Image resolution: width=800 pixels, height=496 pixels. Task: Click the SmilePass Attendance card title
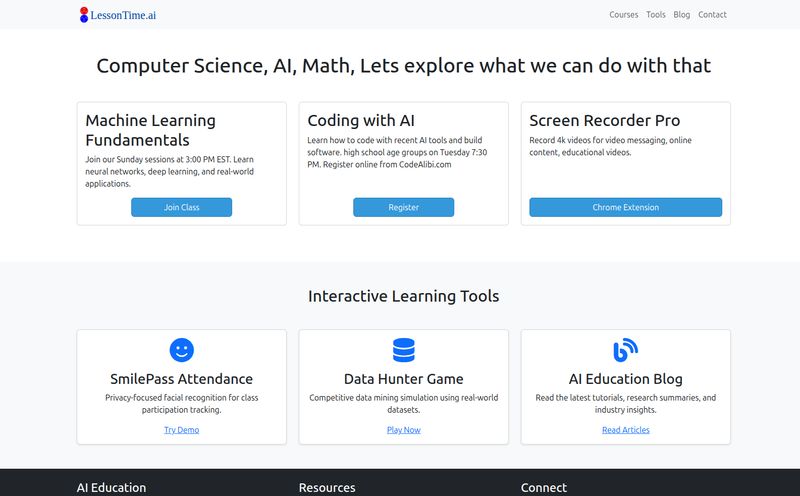tap(182, 379)
